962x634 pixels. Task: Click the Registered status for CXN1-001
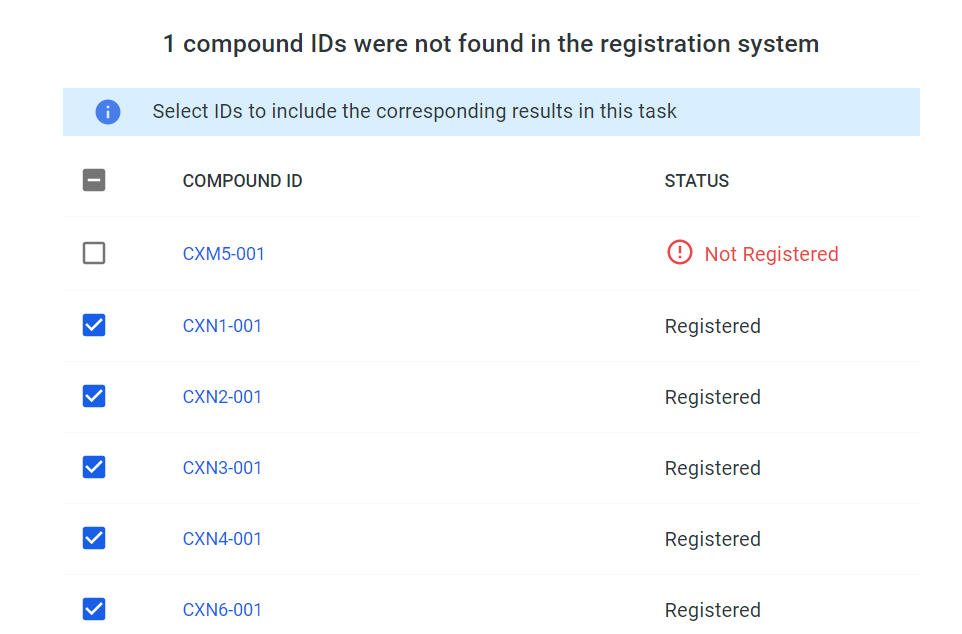click(x=712, y=326)
